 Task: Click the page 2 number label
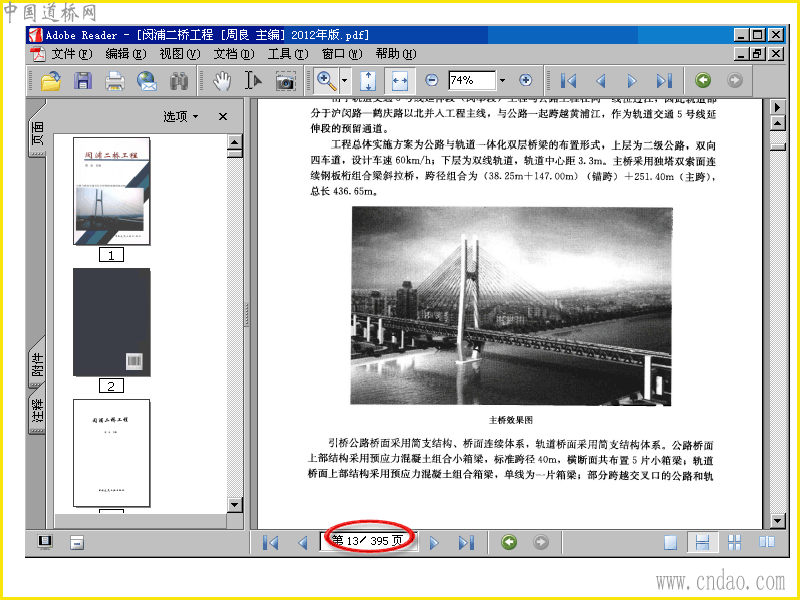(111, 386)
